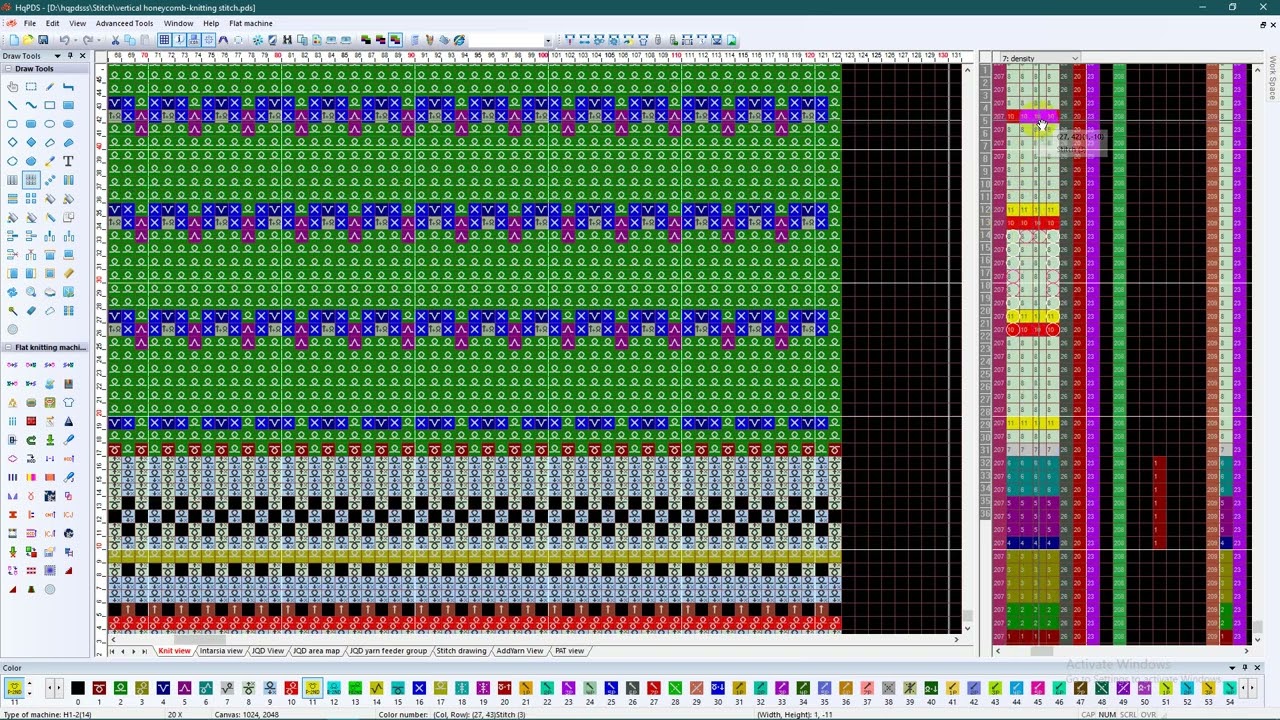This screenshot has height=720, width=1280.
Task: Click 'Type of machine' status text
Action: (48, 715)
